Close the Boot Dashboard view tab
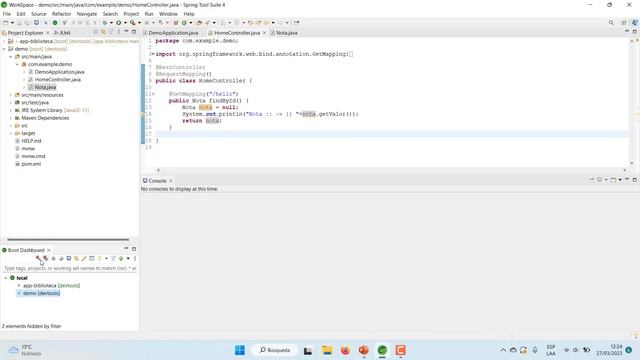 click(49, 250)
